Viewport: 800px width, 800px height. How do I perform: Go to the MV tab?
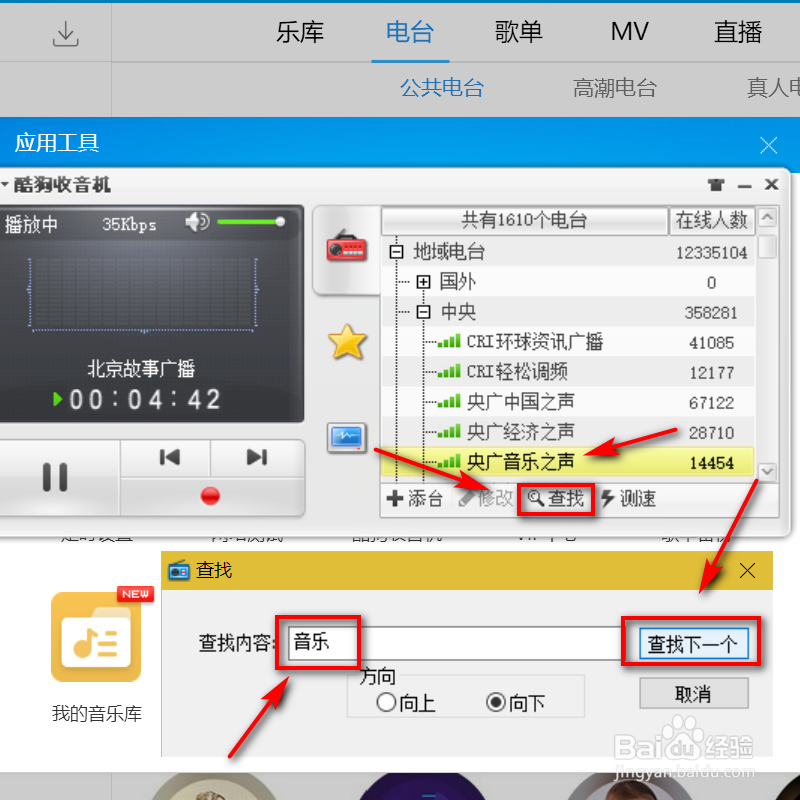point(630,32)
